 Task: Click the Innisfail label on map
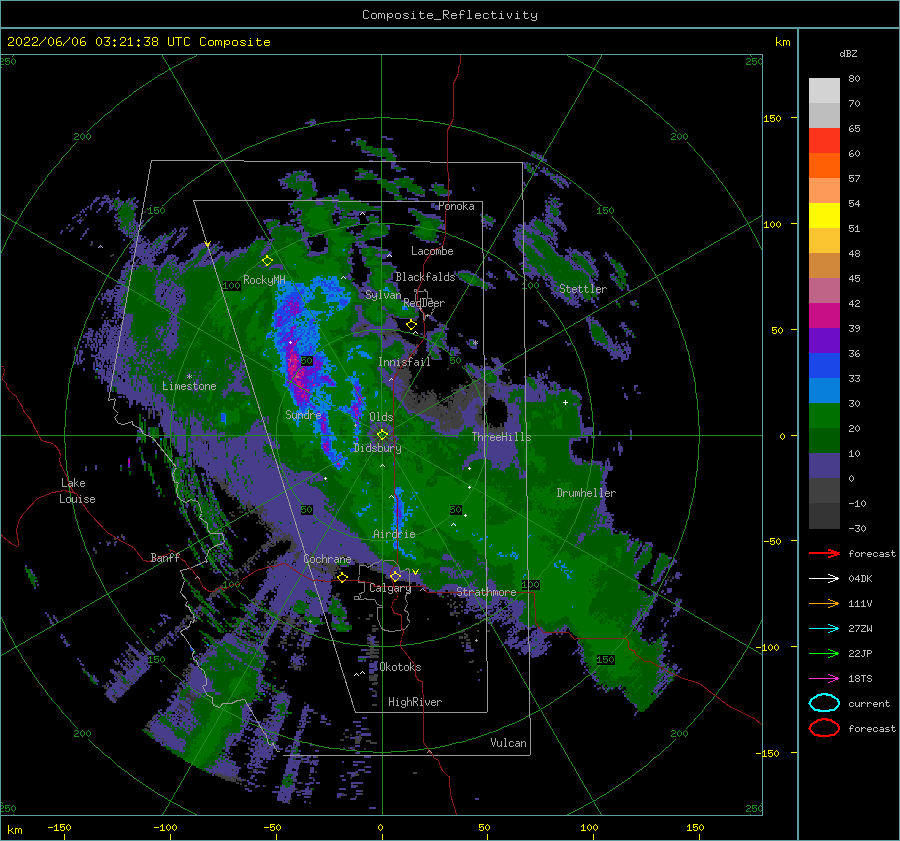[404, 362]
